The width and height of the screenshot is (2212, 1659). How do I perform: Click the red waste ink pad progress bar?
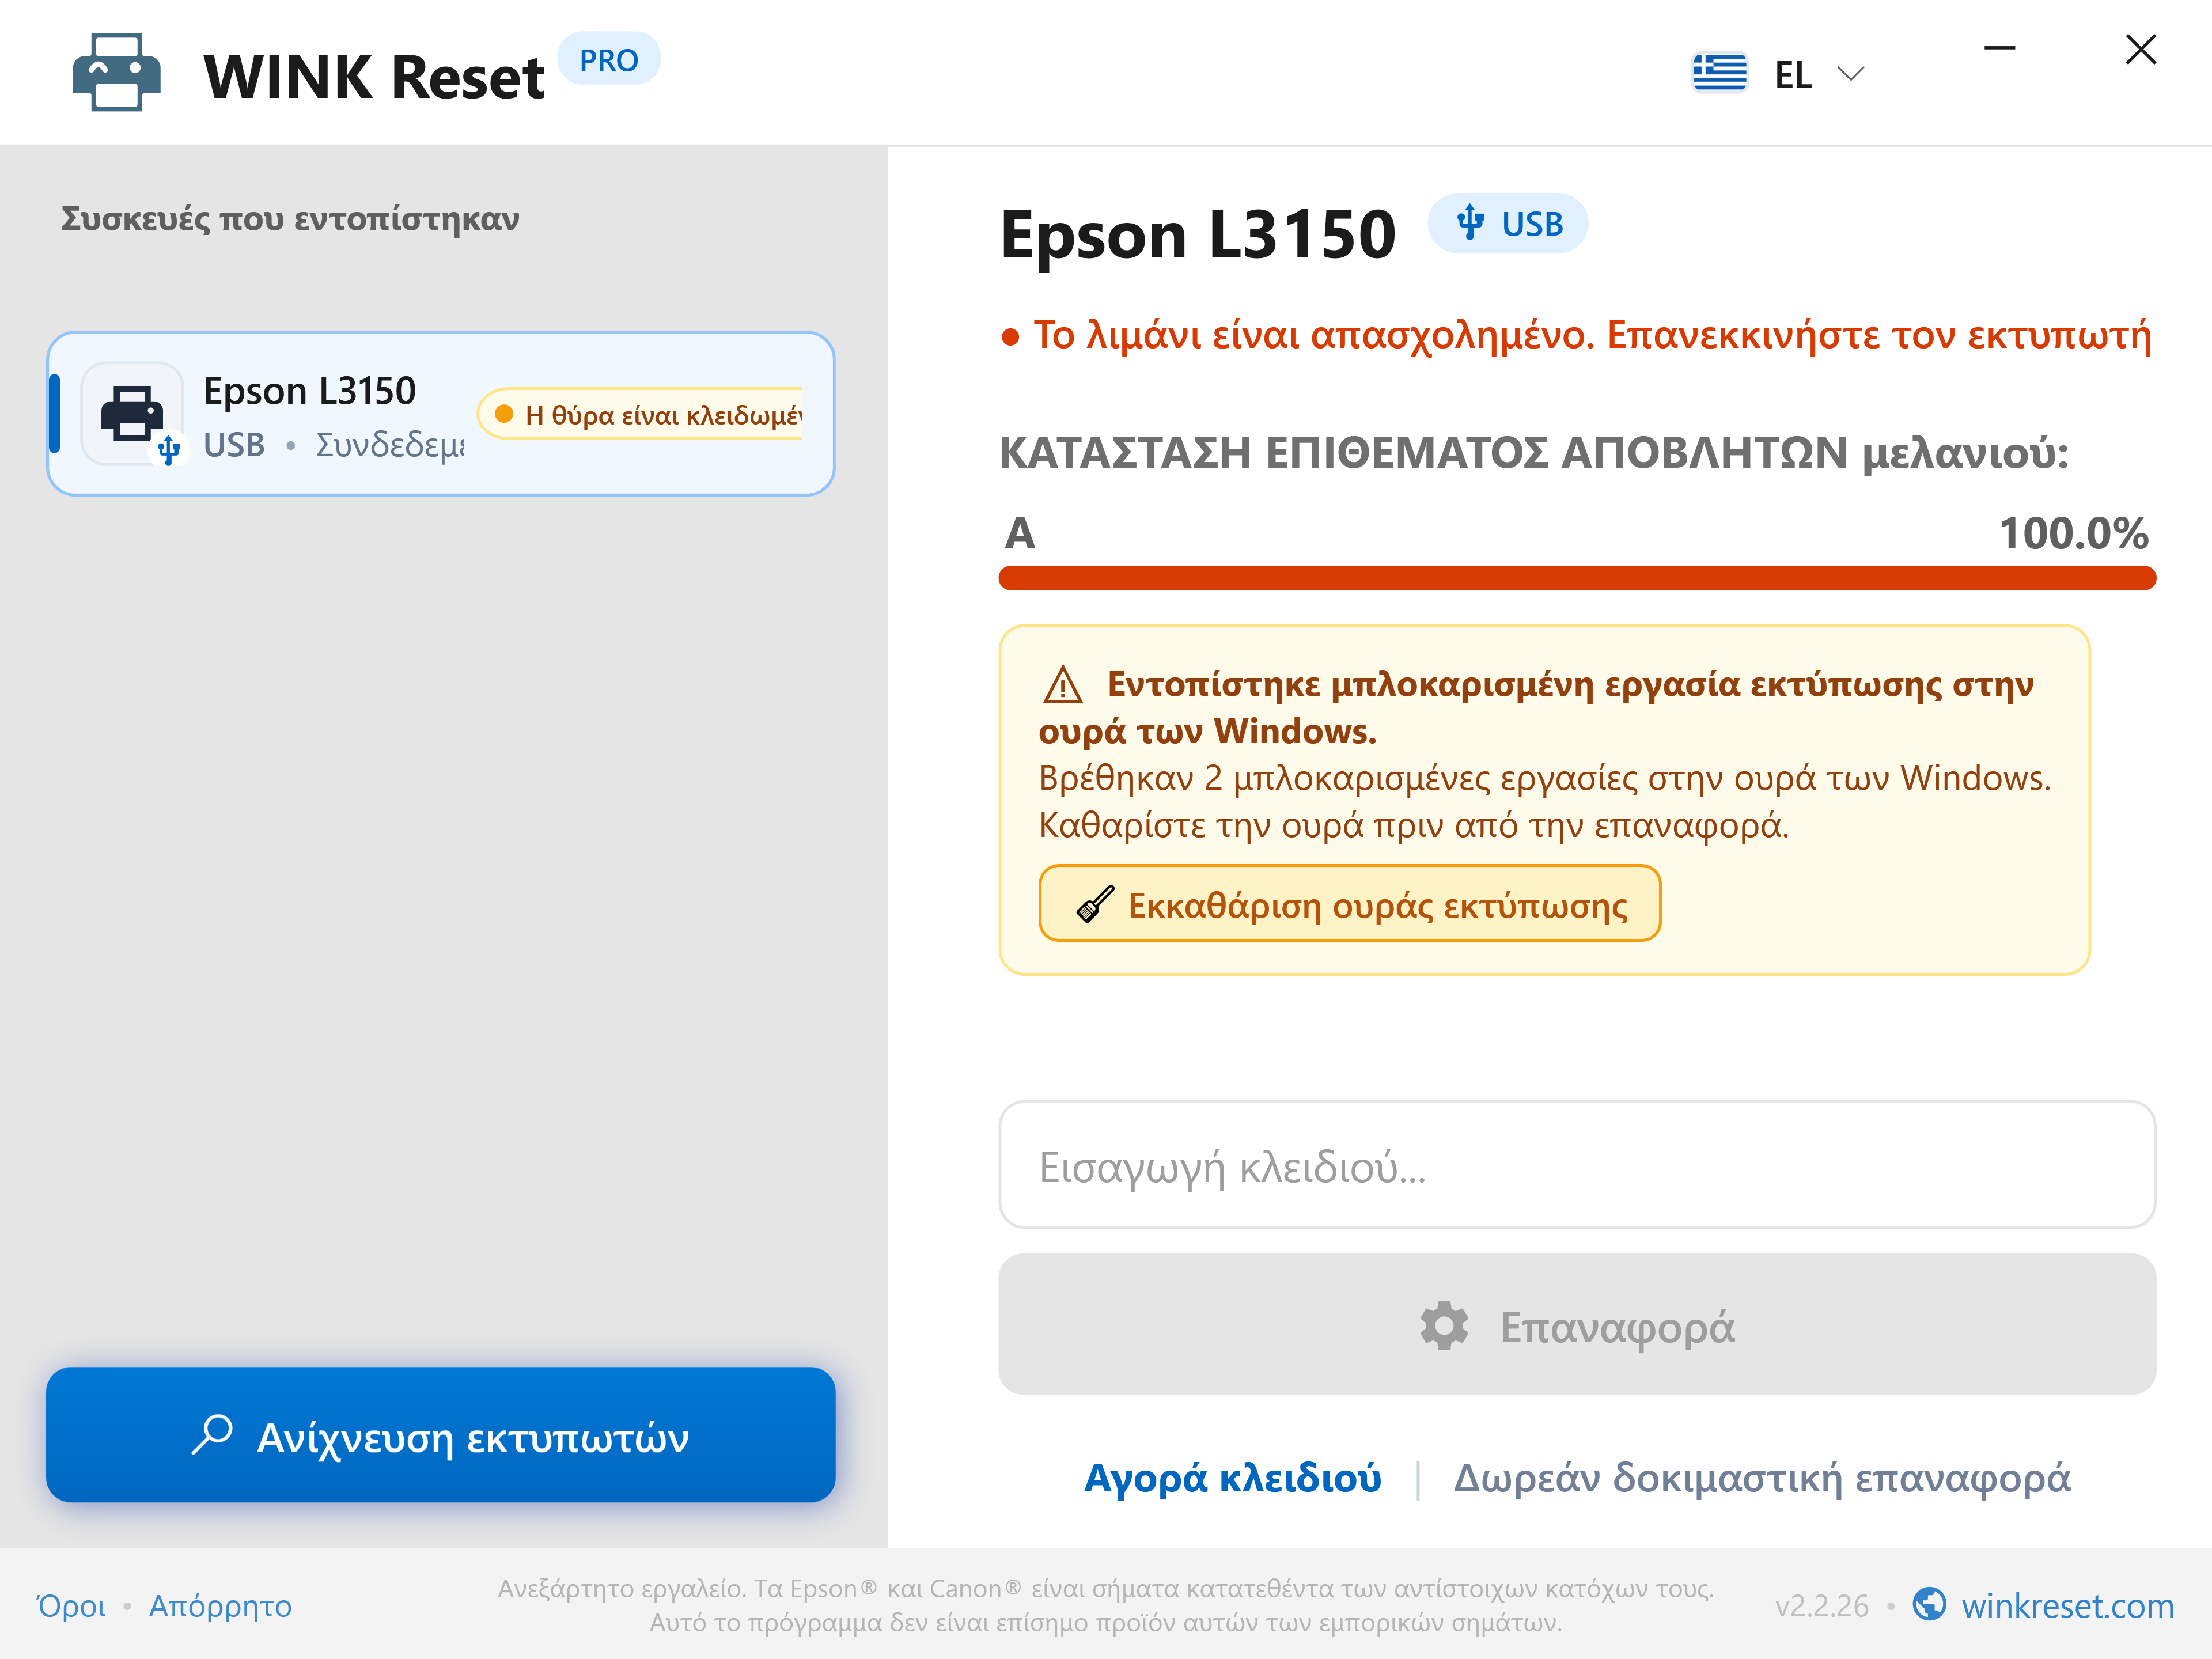pos(1577,578)
